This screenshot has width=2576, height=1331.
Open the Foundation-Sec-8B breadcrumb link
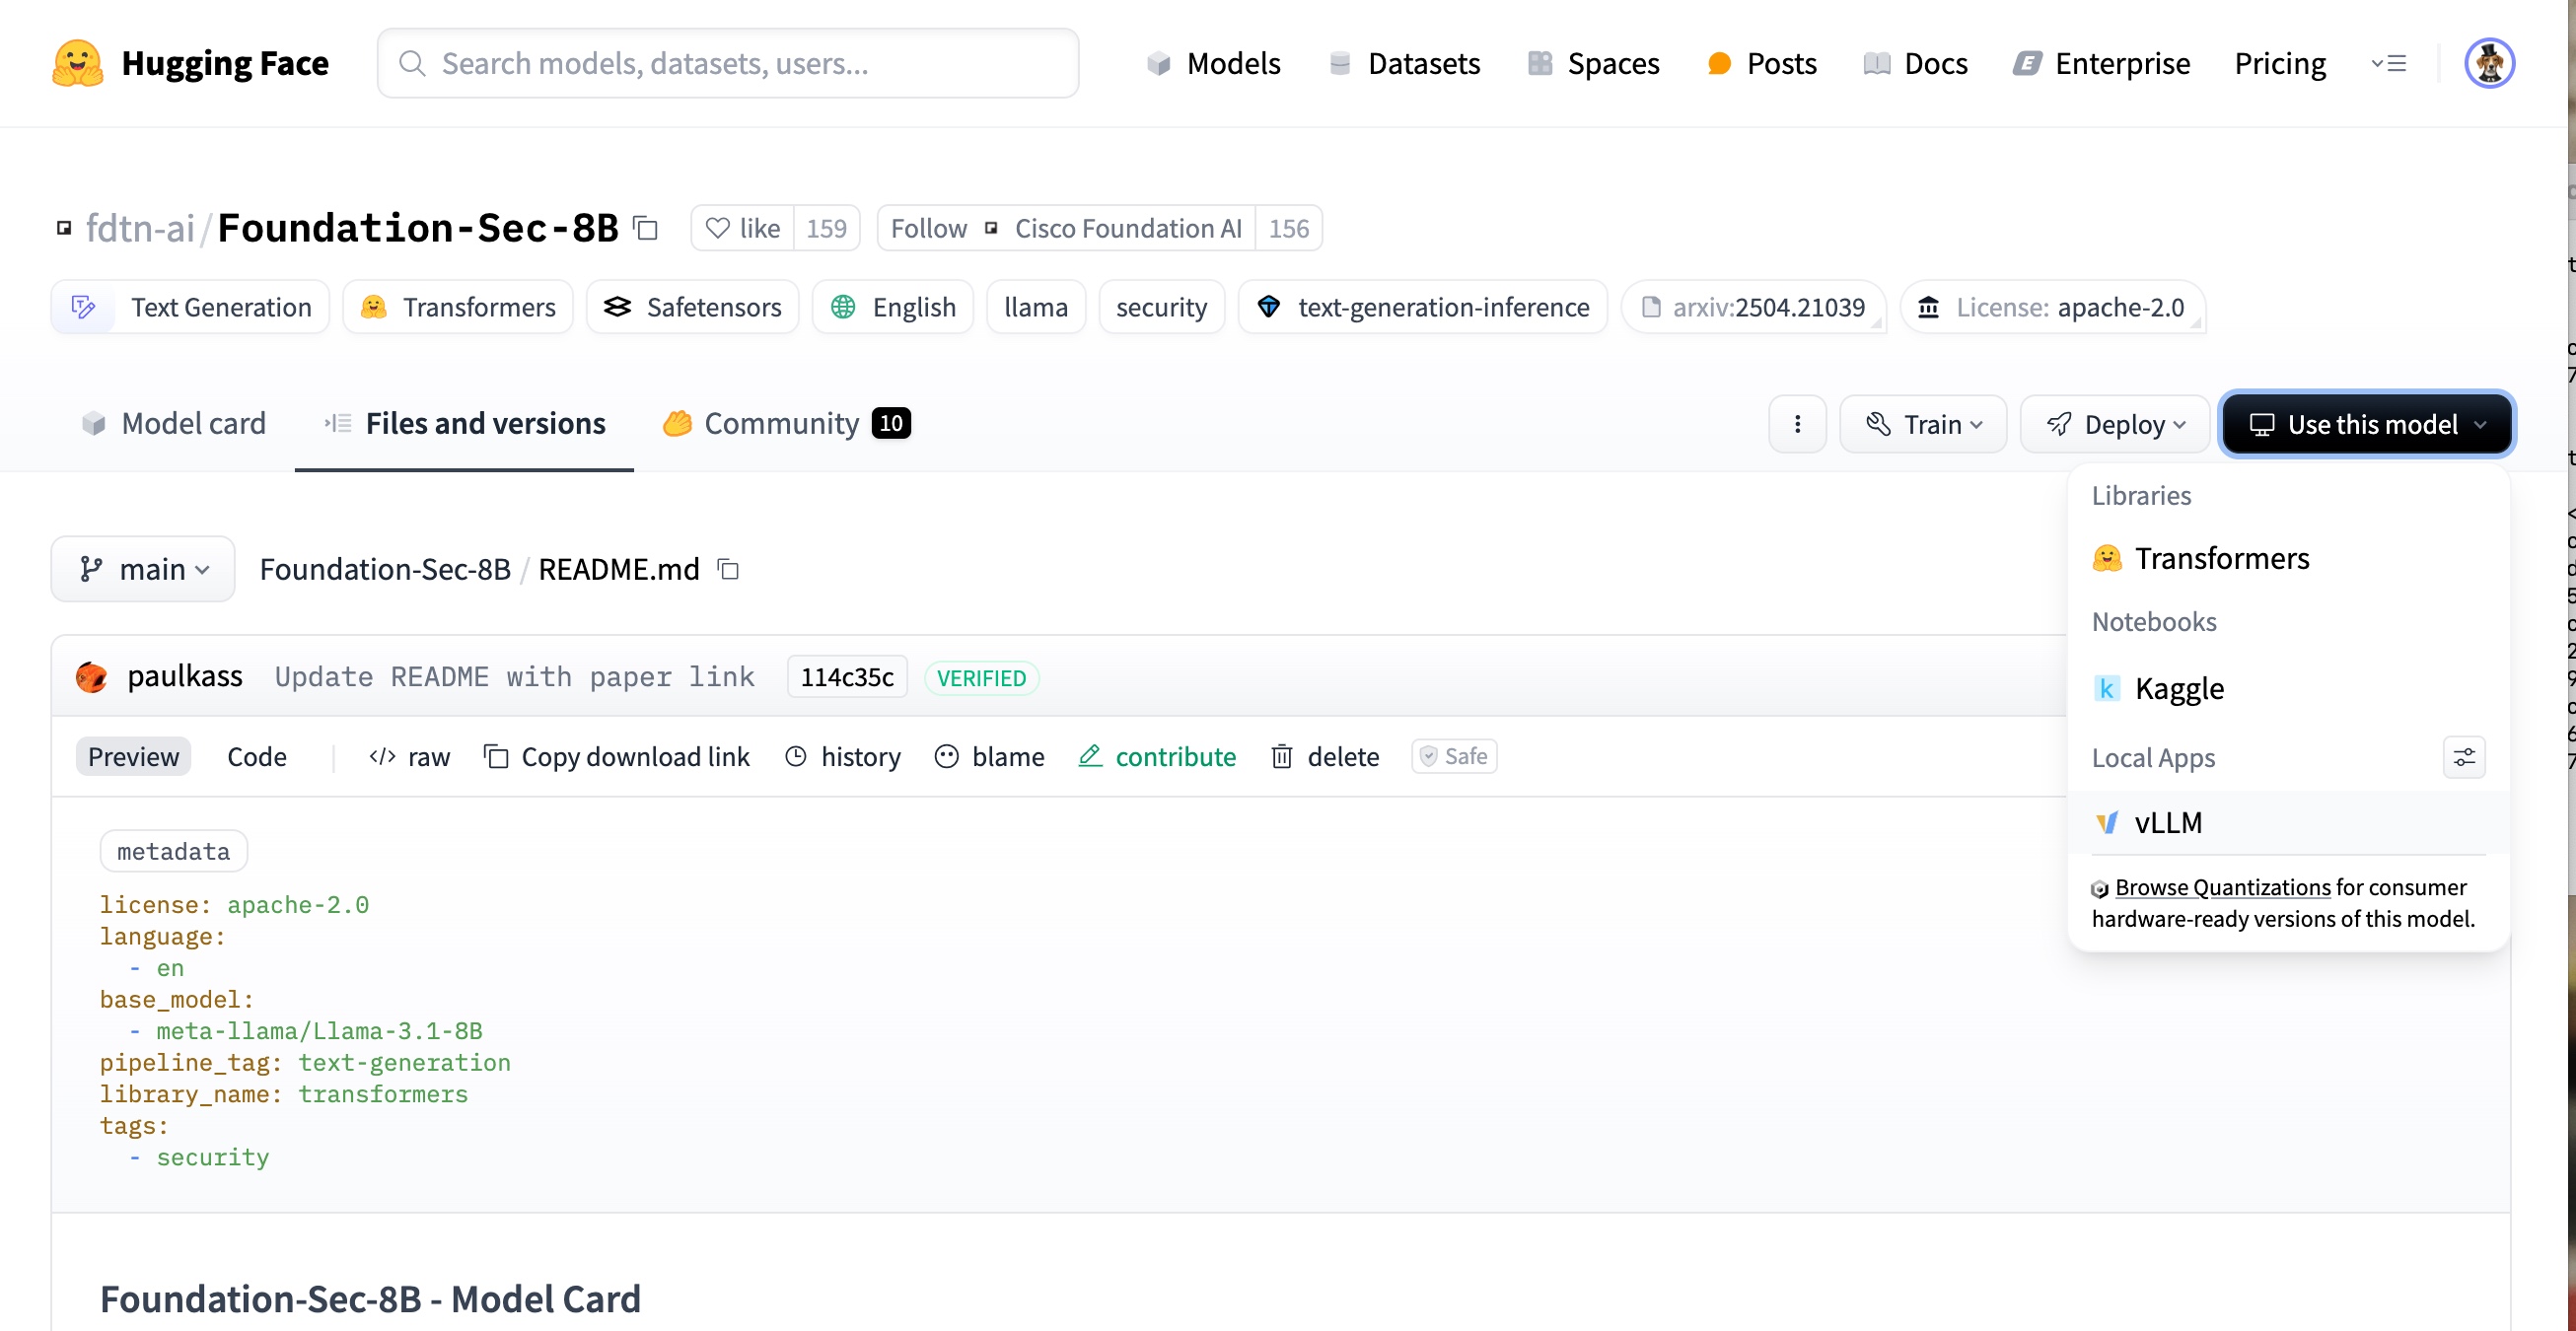point(385,569)
